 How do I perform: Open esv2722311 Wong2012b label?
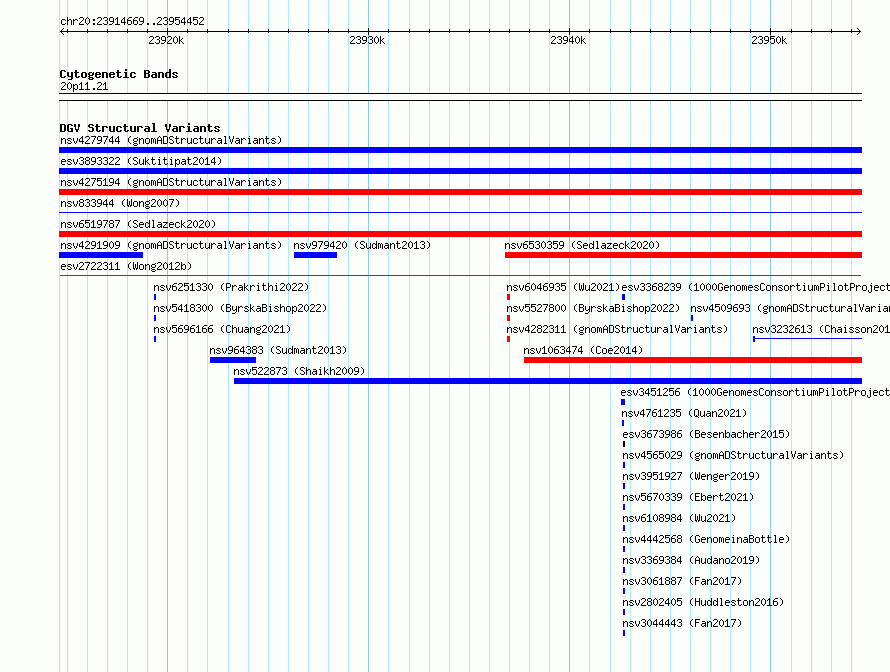[x=126, y=266]
